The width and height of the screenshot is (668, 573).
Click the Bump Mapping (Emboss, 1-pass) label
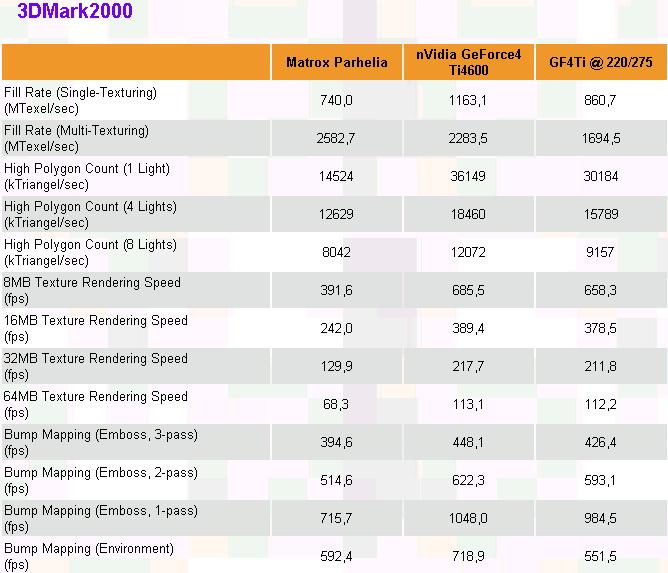click(101, 518)
